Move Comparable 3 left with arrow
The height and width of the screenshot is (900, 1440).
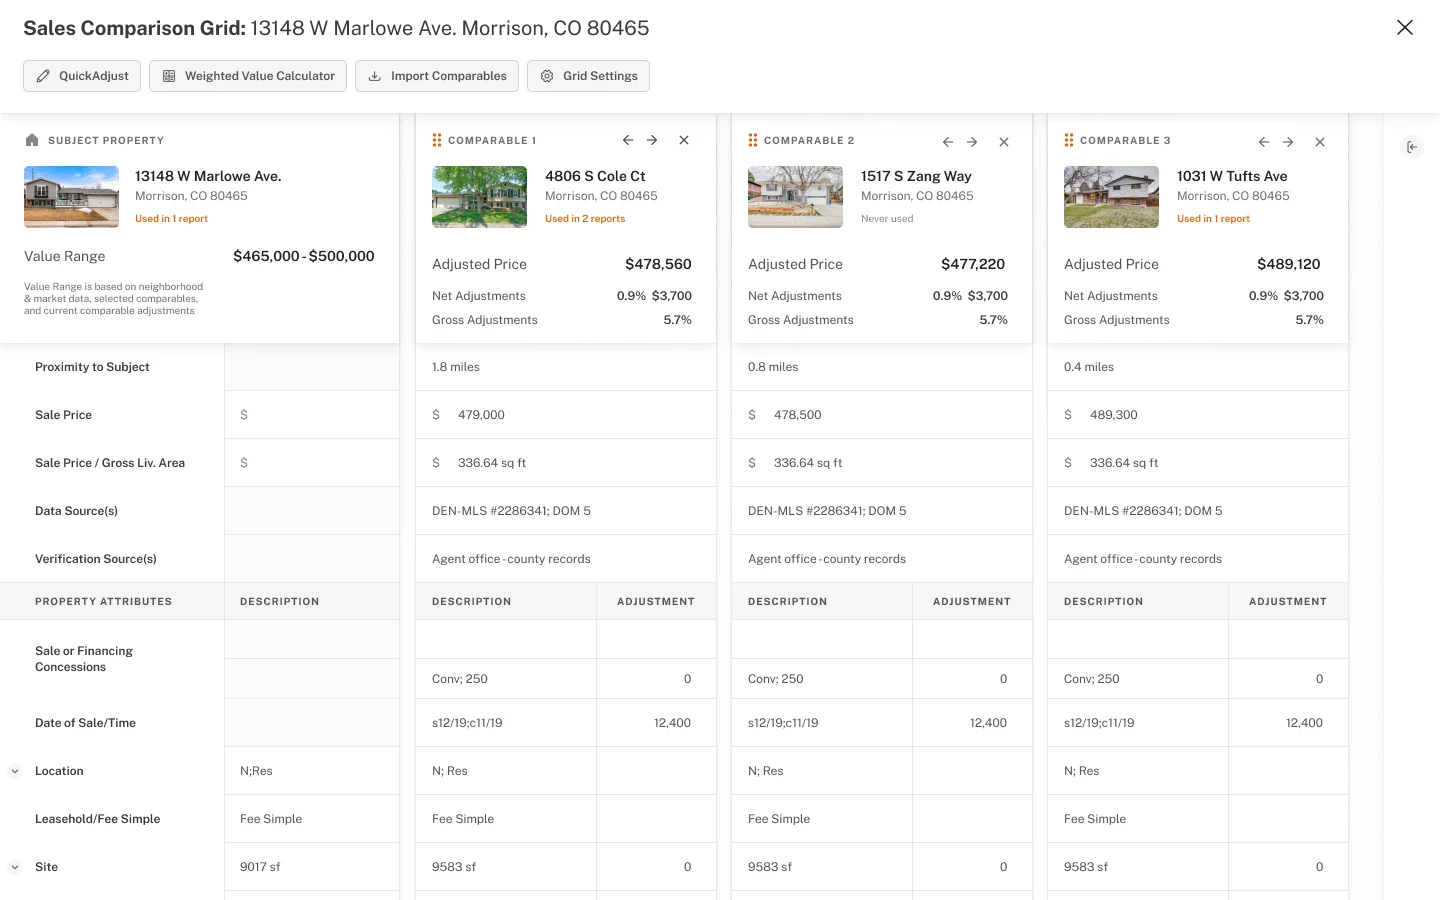1264,142
